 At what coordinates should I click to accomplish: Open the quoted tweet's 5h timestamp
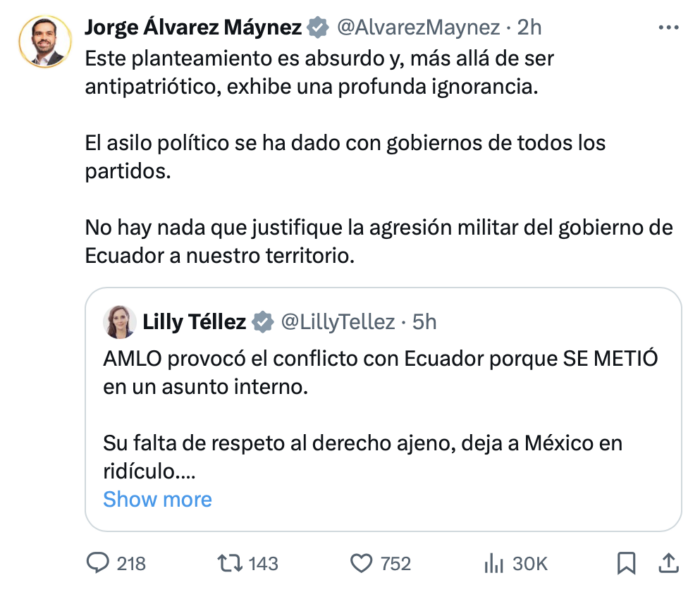424,322
